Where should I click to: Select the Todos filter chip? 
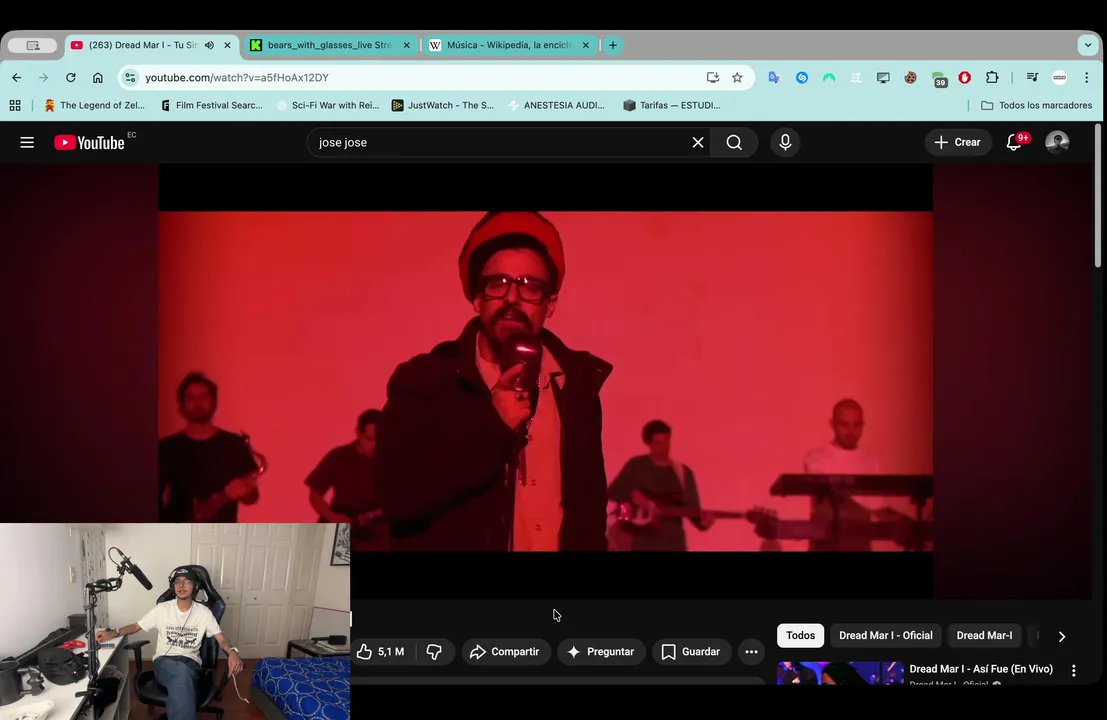[x=801, y=635]
